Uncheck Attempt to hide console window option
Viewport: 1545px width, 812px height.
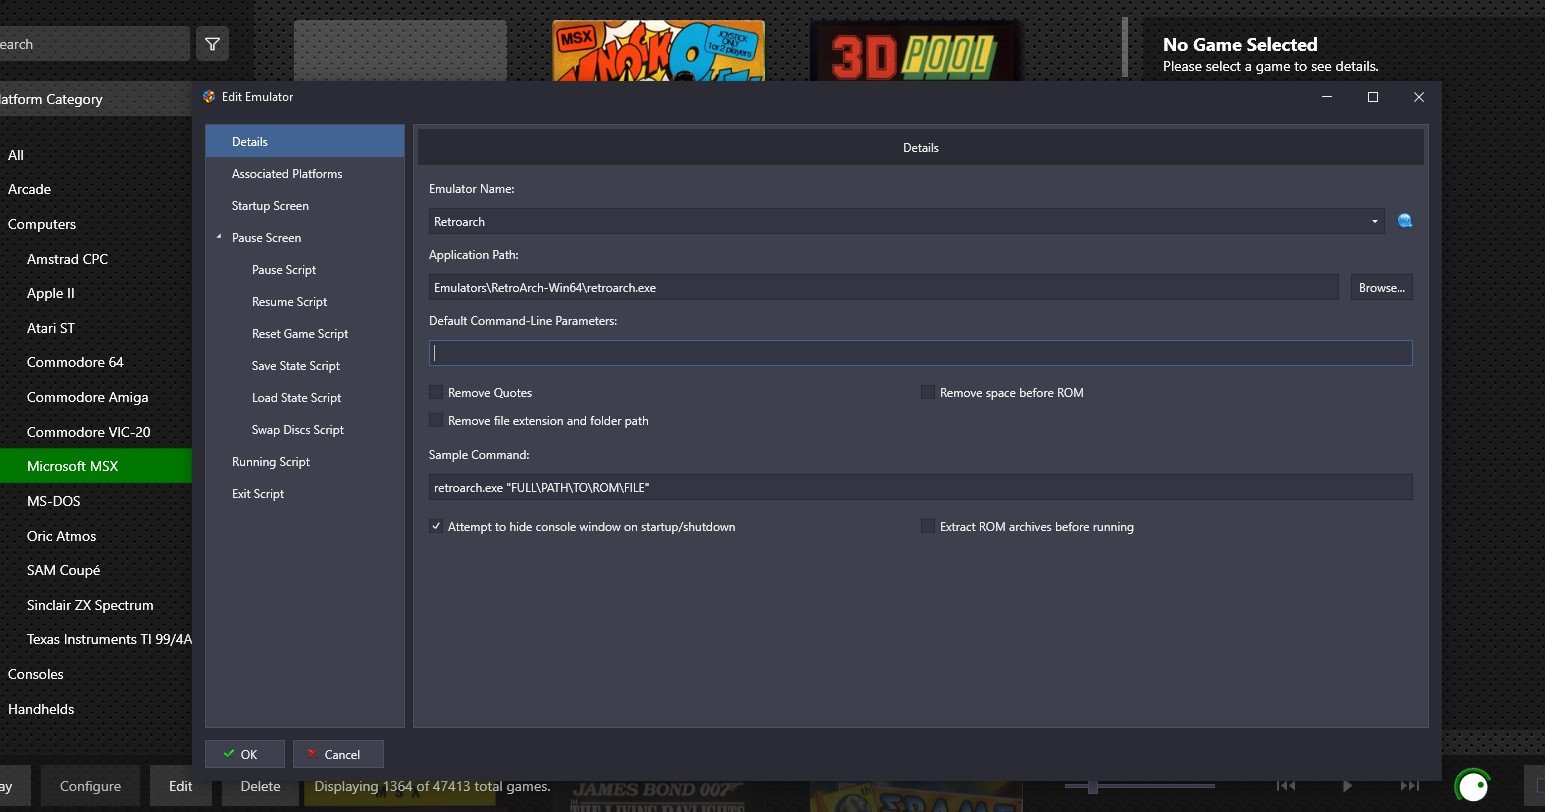tap(436, 526)
